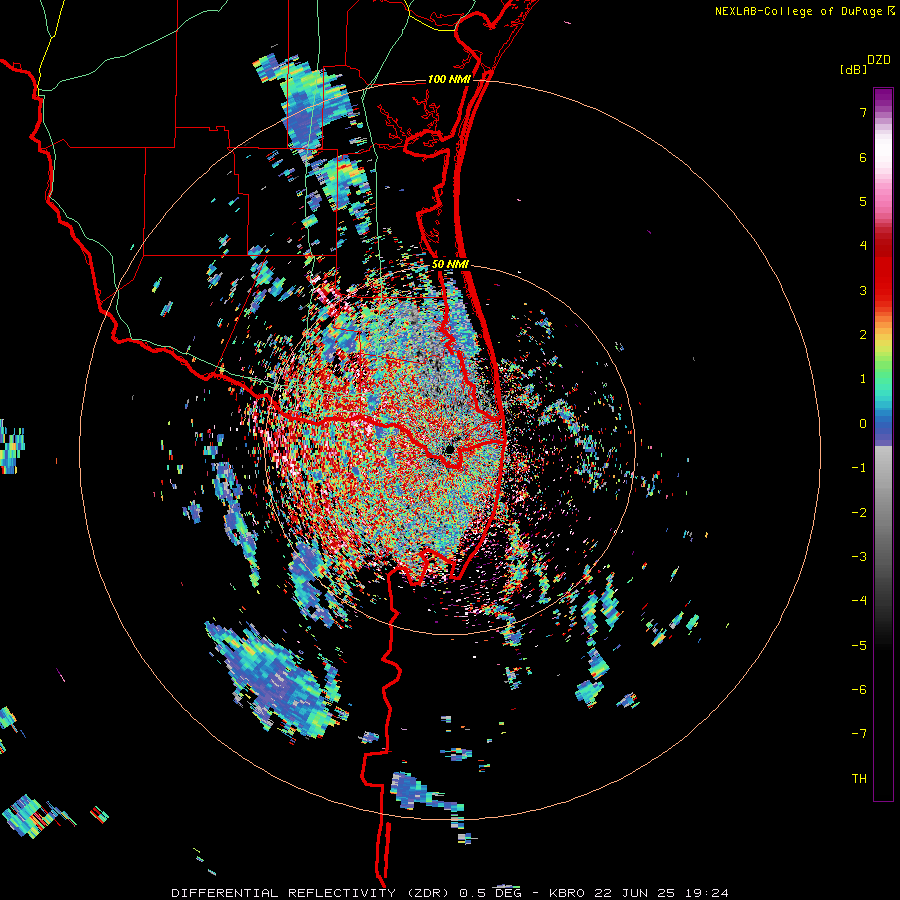Click the [dB] unit label
The height and width of the screenshot is (900, 900).
click(x=854, y=69)
